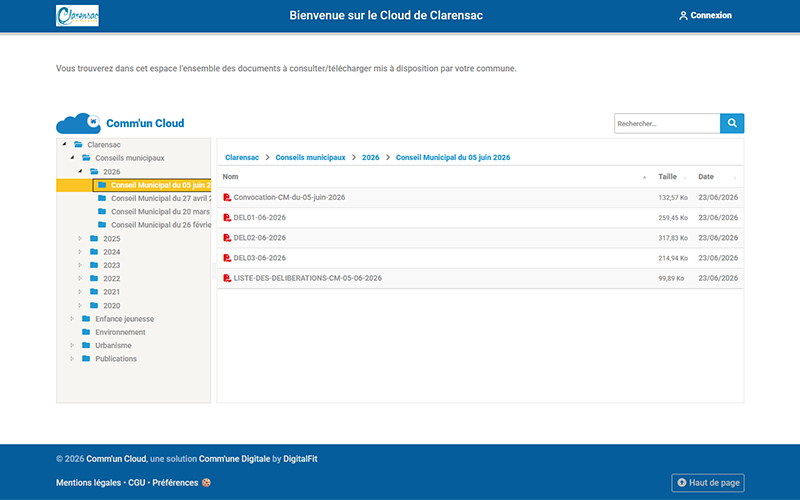This screenshot has height=500, width=800.
Task: Click the Environnement folder icon
Action: click(x=86, y=332)
